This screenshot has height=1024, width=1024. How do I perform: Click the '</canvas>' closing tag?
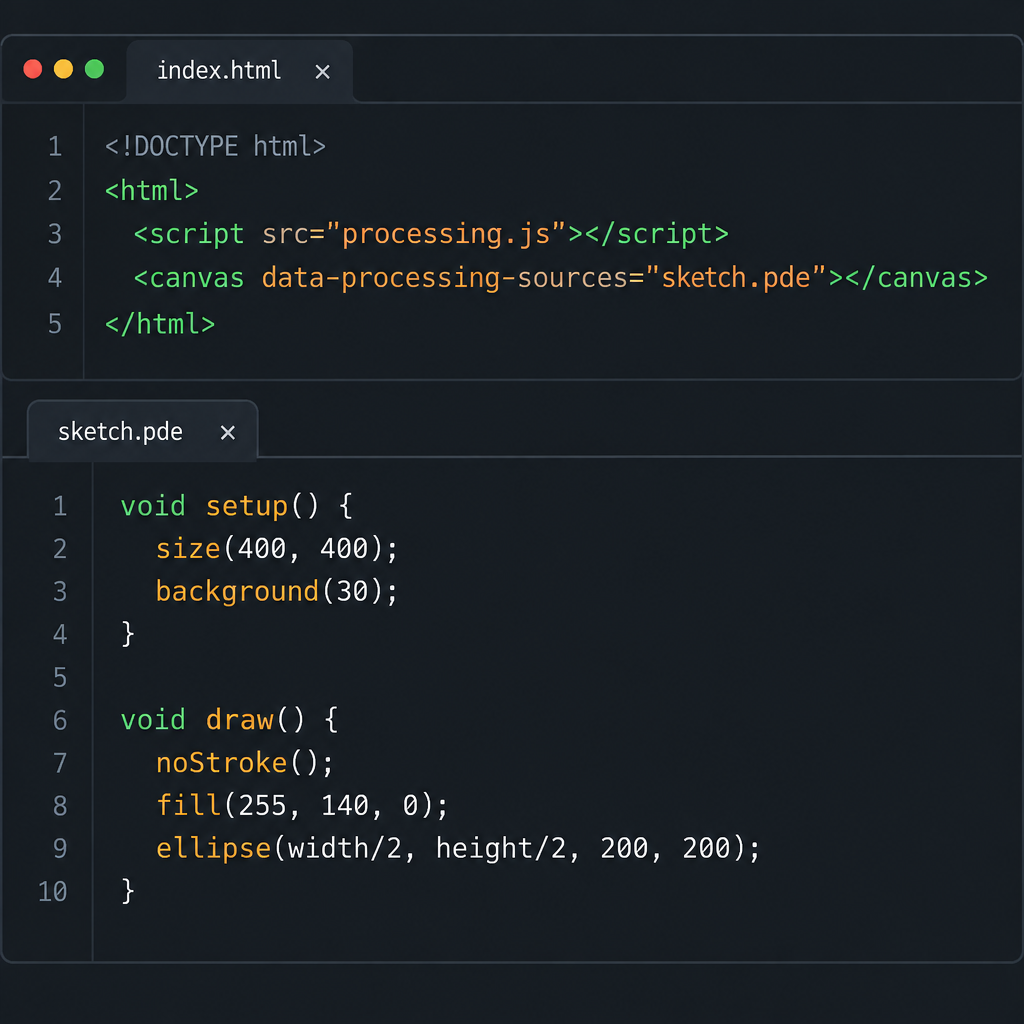click(x=916, y=278)
